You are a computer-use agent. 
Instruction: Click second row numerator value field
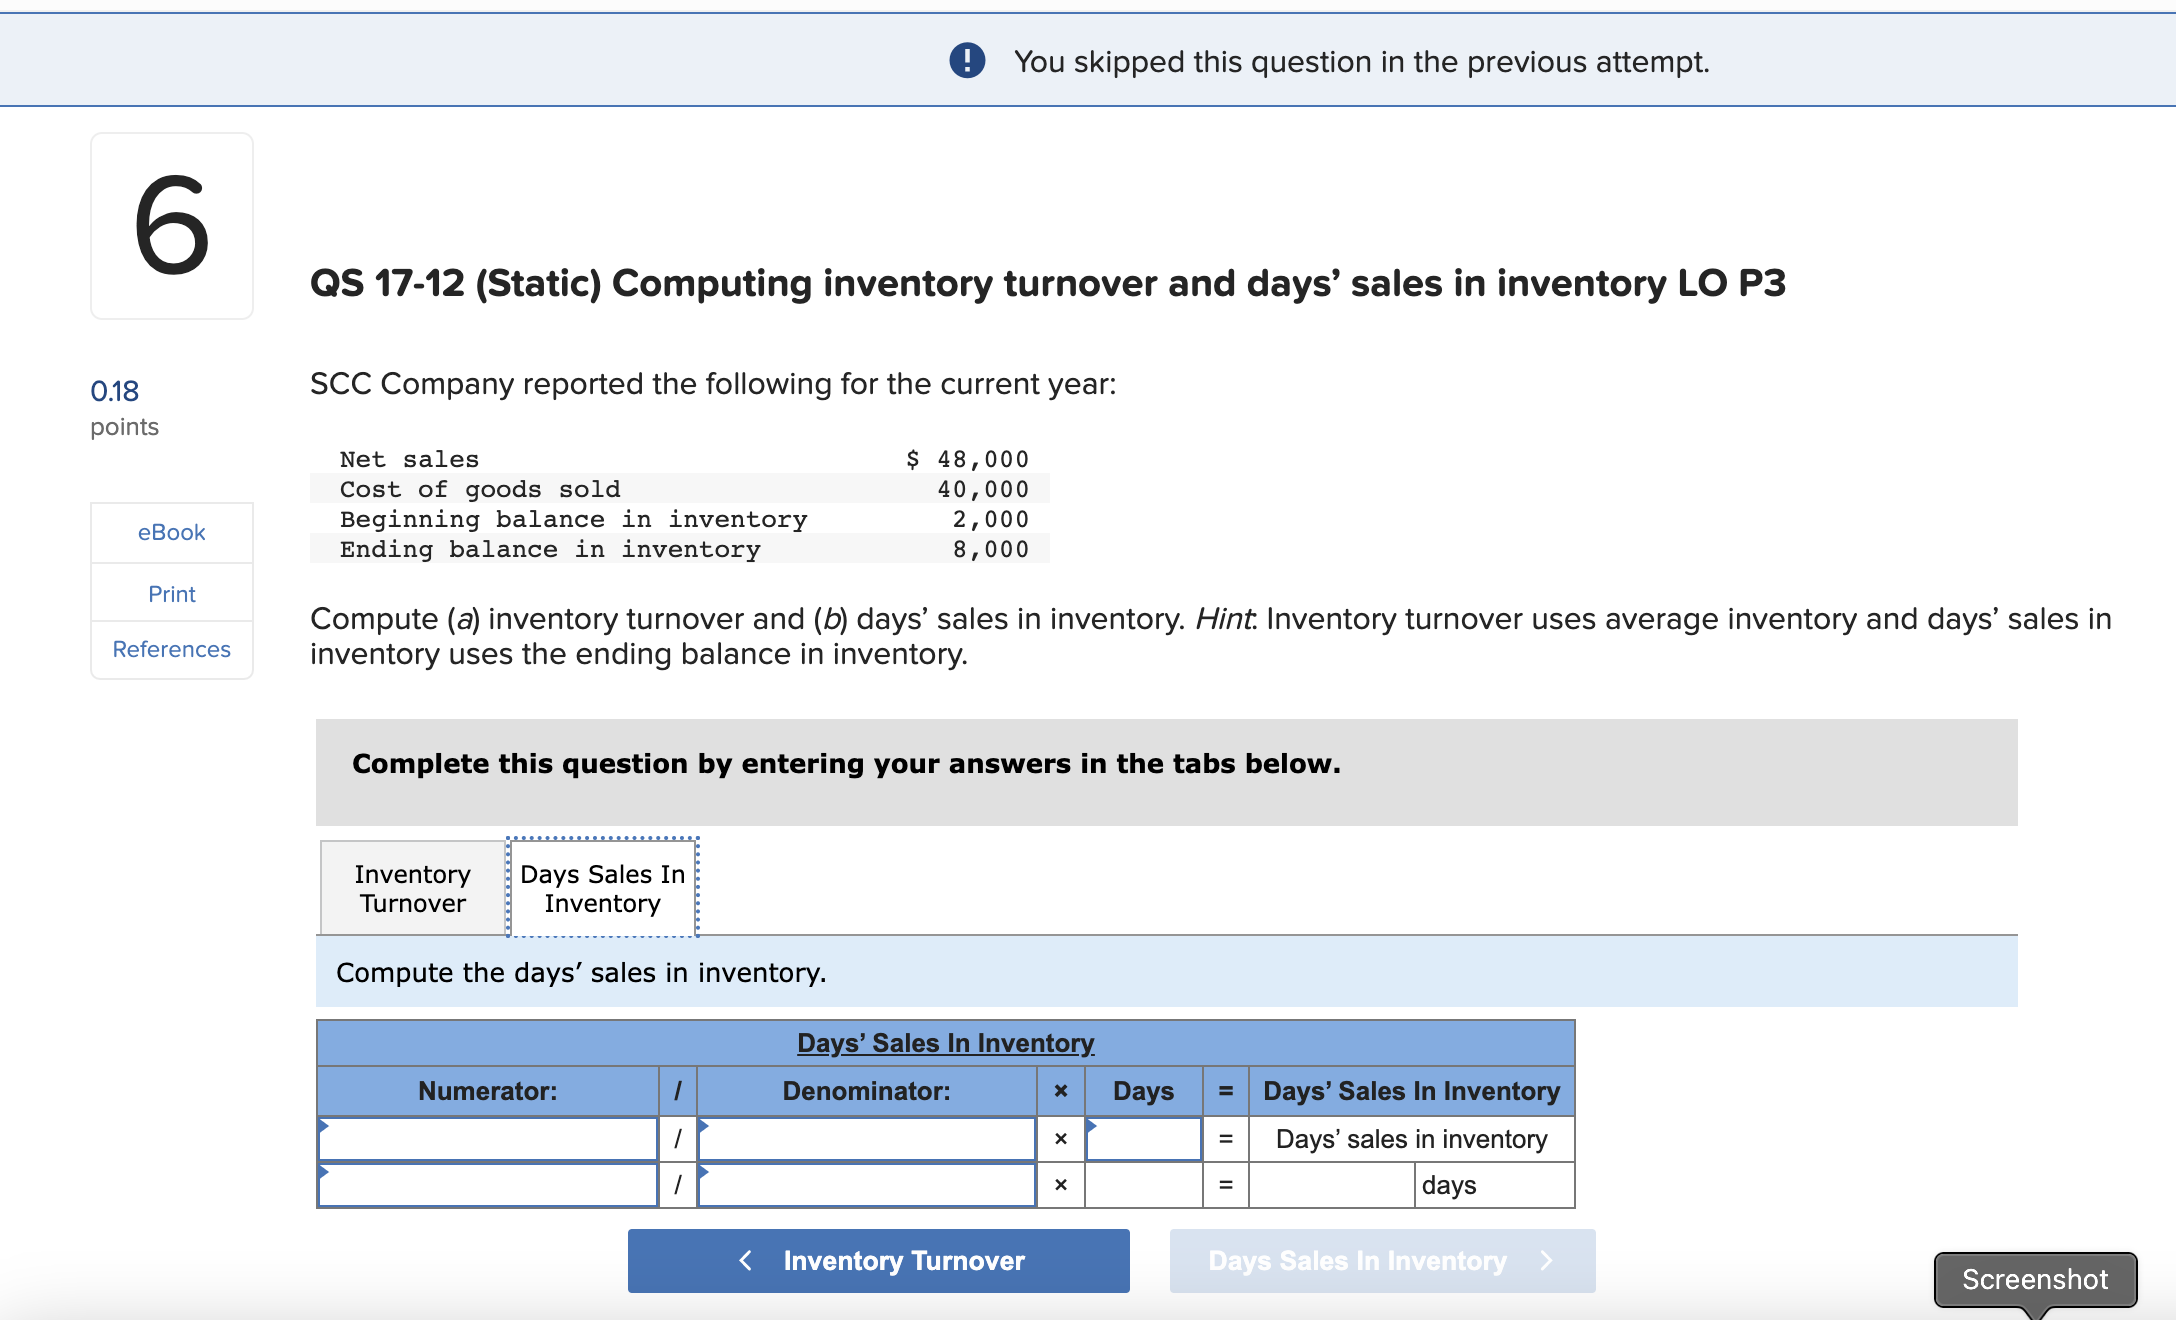click(x=488, y=1185)
